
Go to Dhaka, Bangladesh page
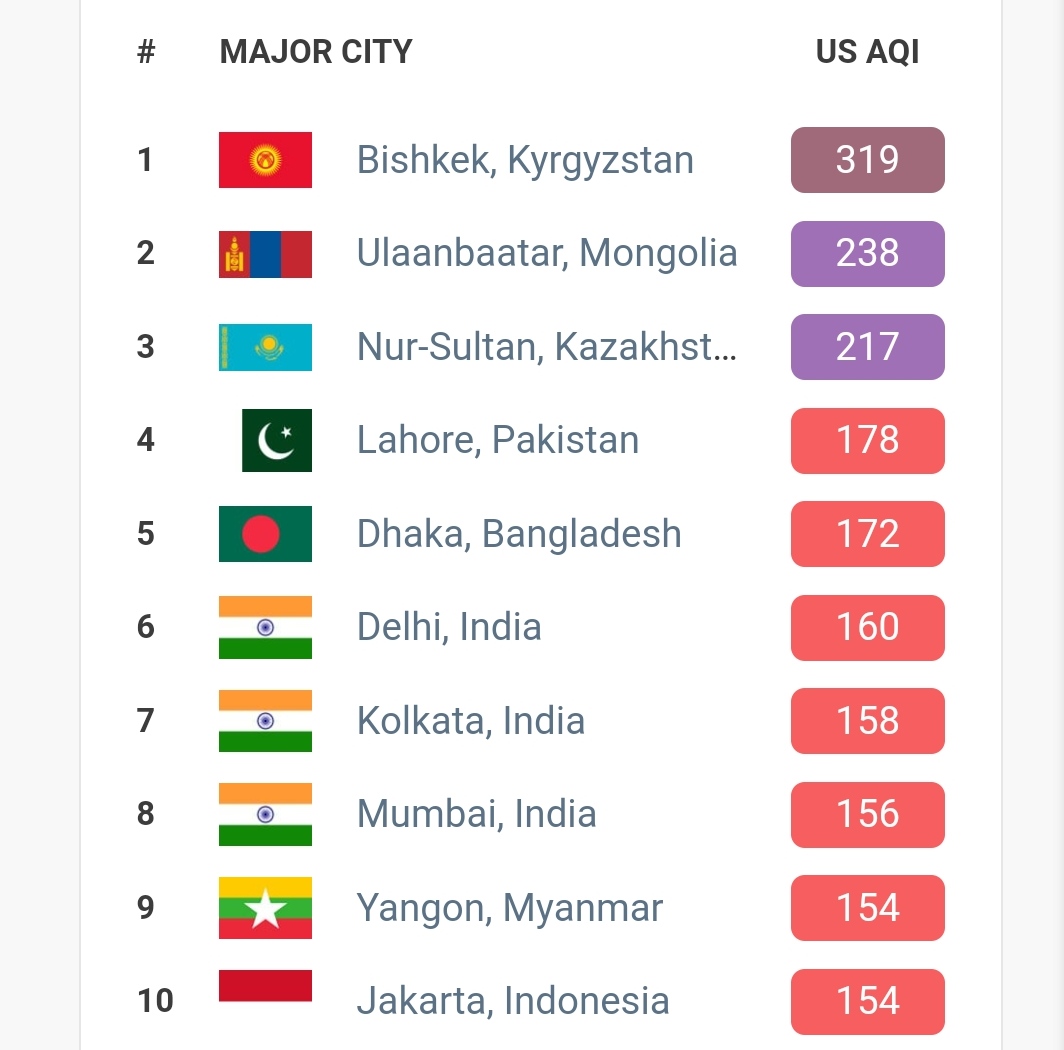pos(519,534)
